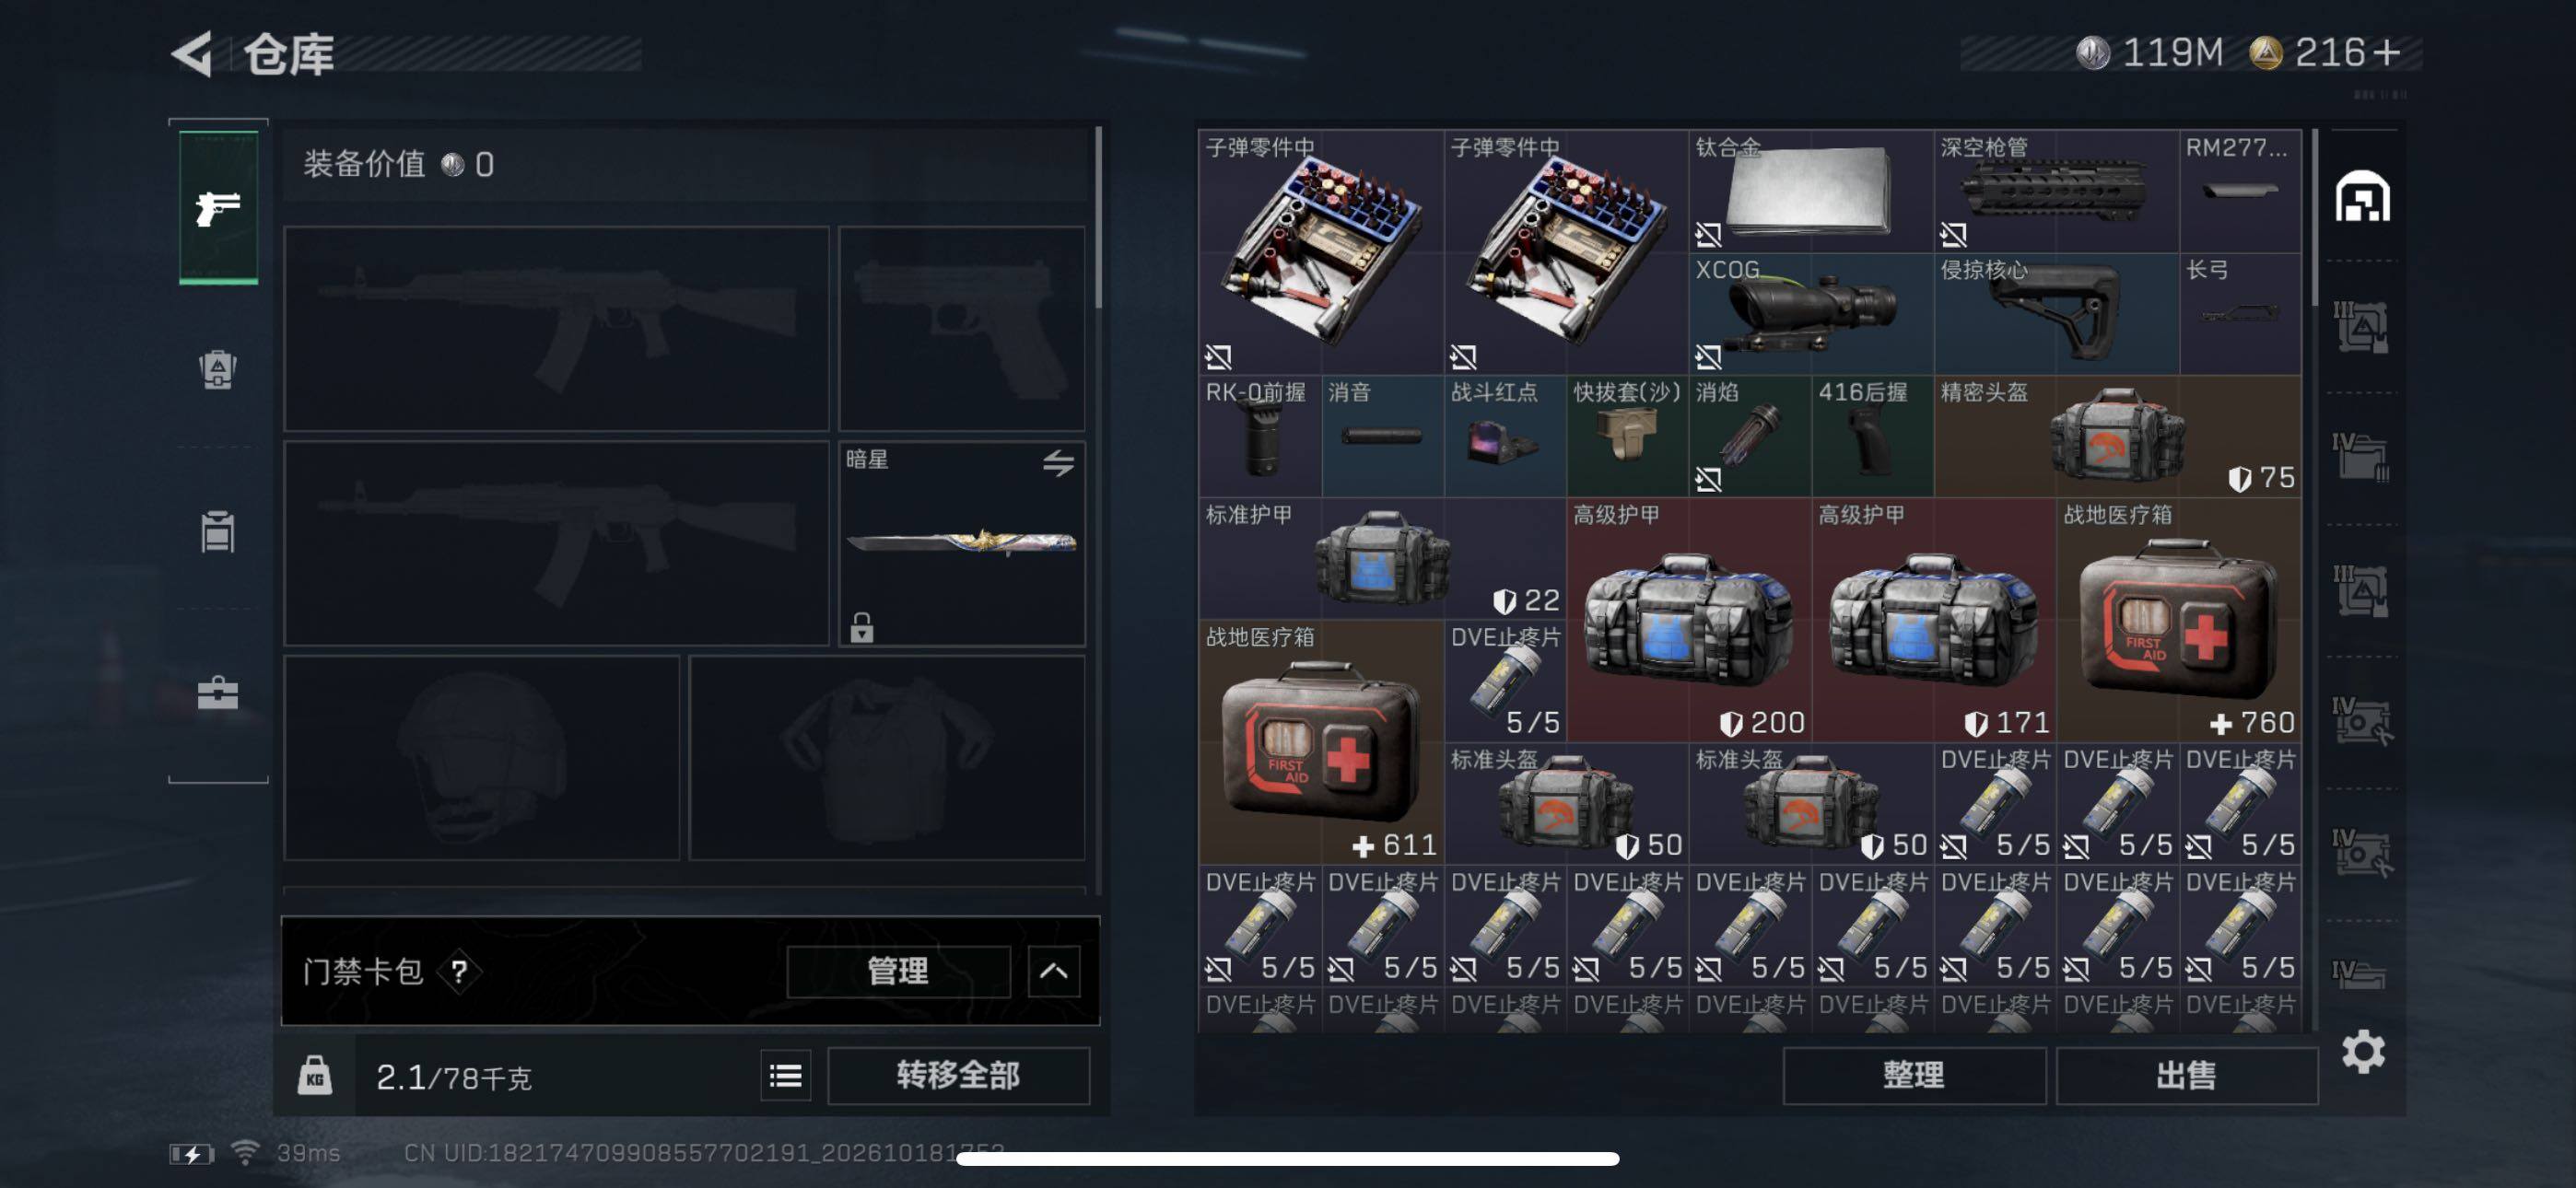Select the weapon (pistol) loadout tab
2576x1188 pixels.
(x=218, y=207)
